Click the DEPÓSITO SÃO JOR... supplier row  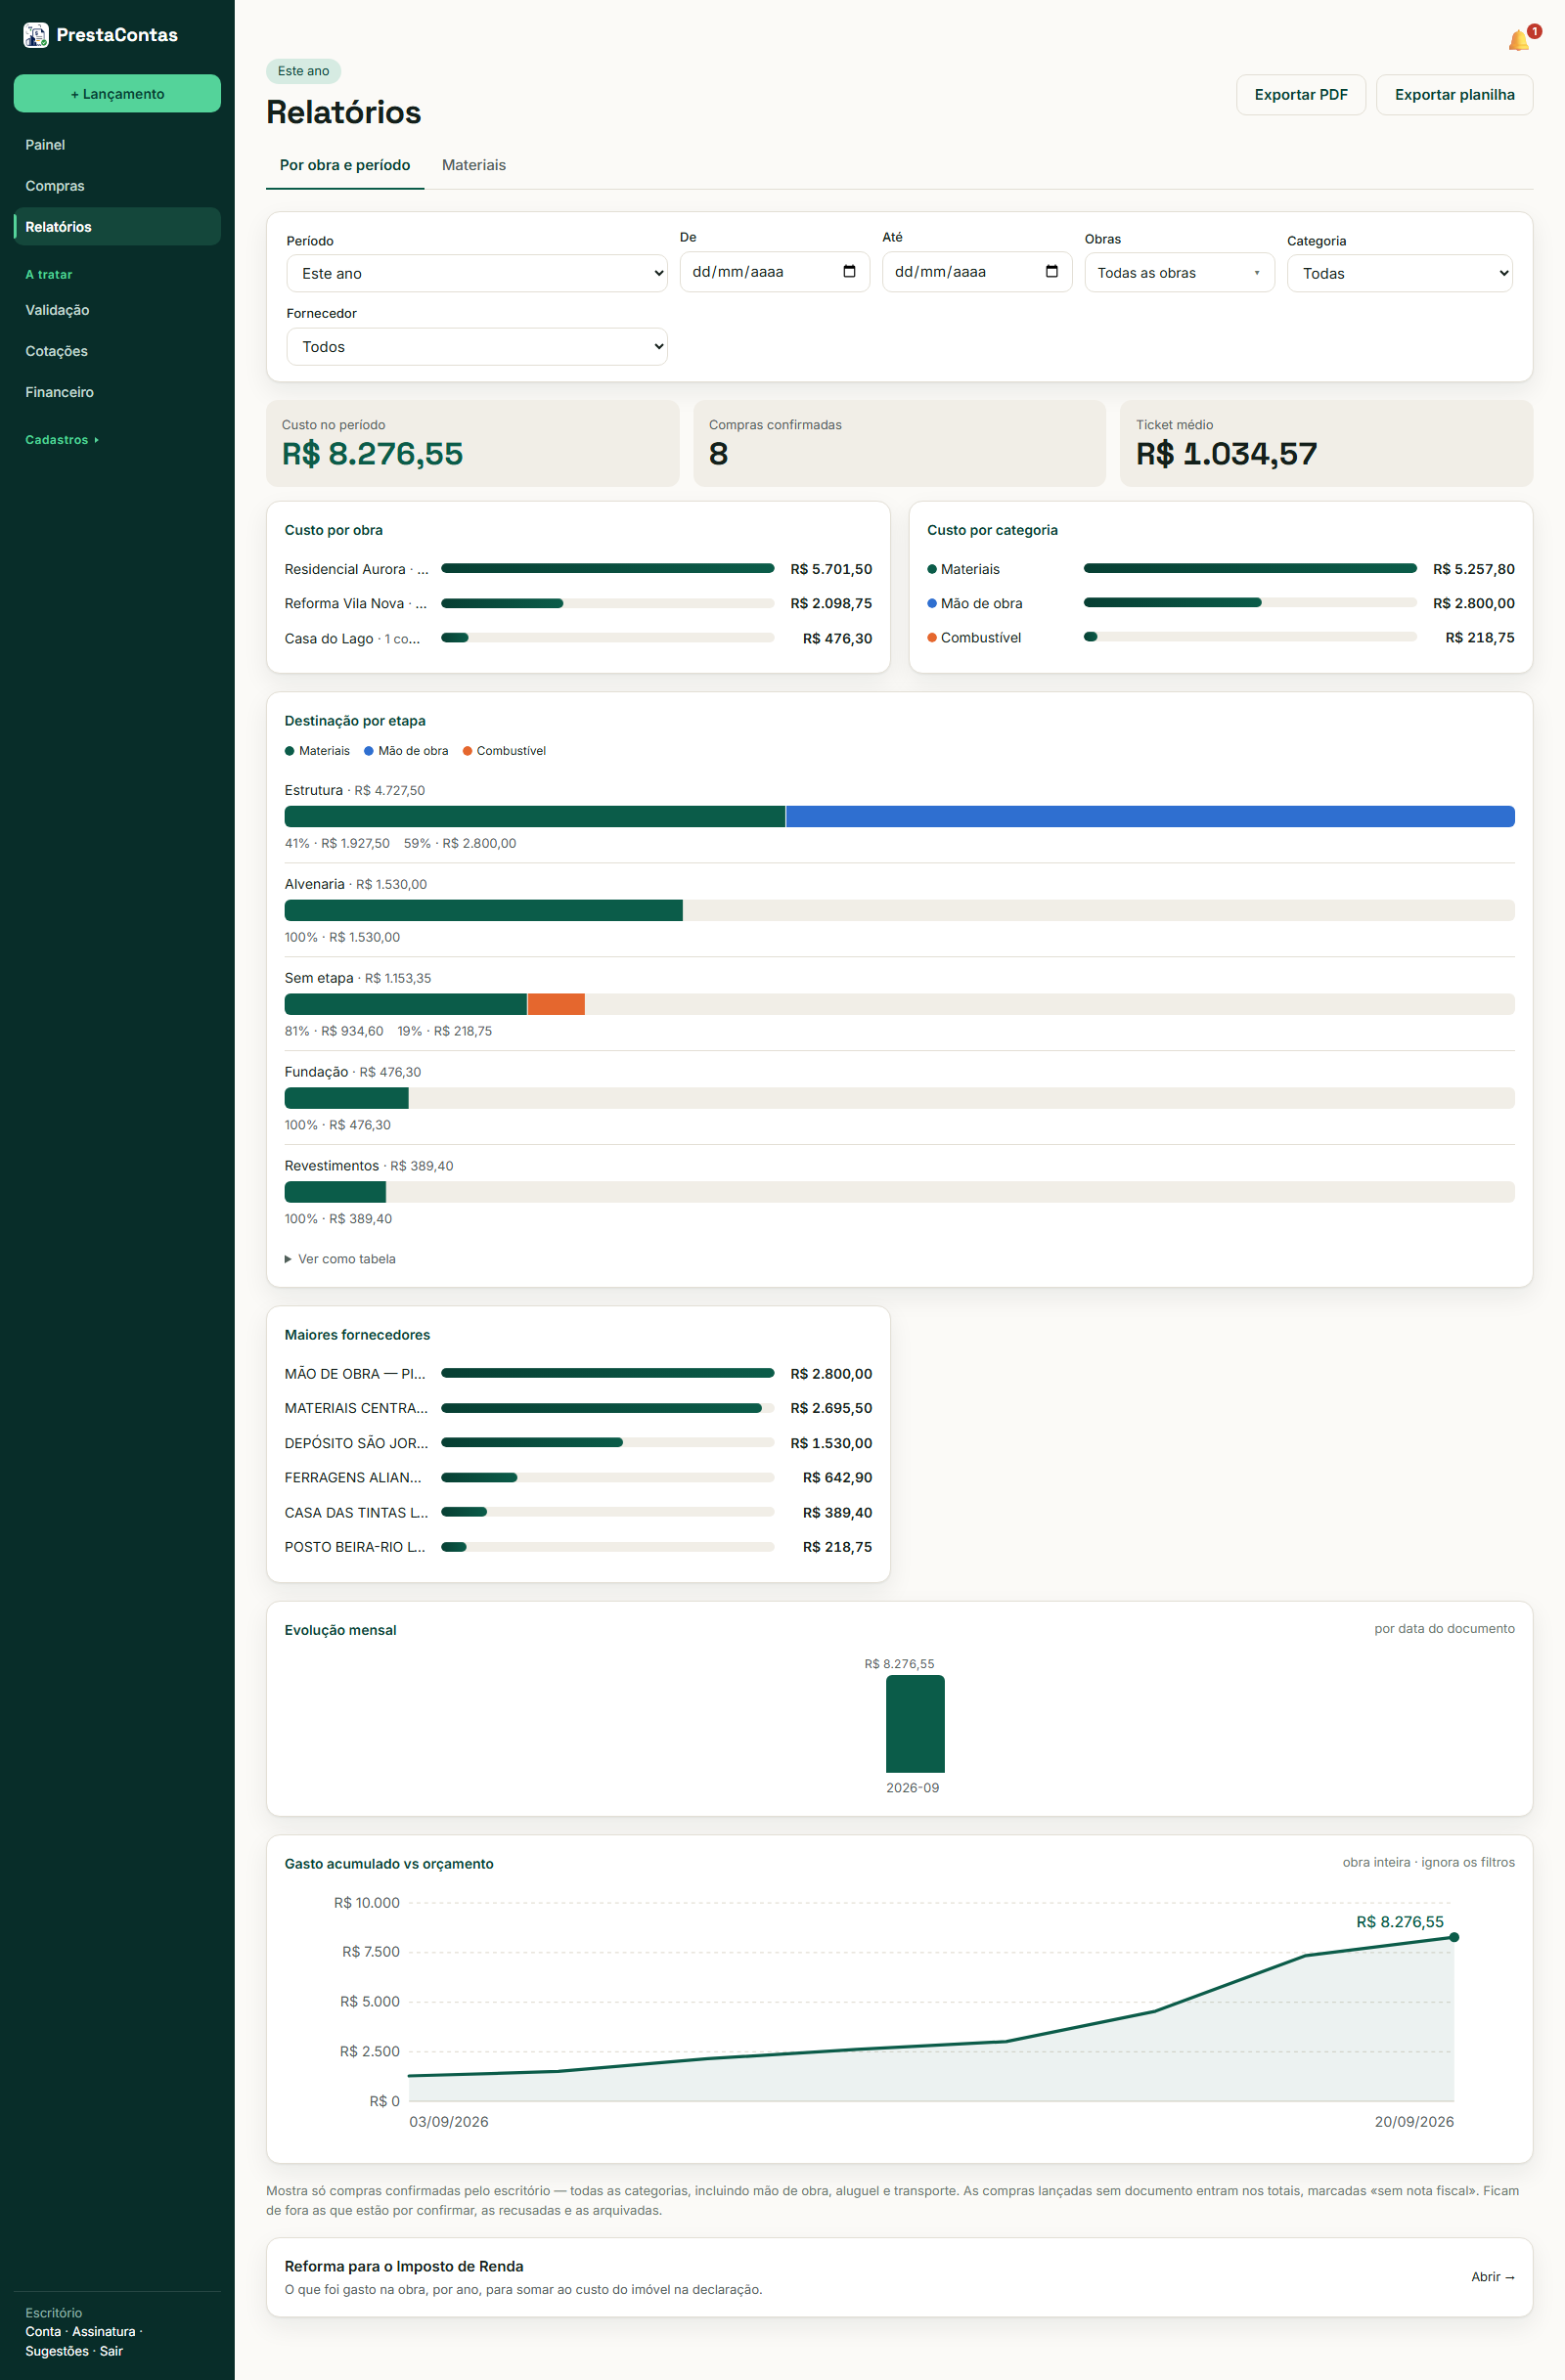pos(578,1443)
